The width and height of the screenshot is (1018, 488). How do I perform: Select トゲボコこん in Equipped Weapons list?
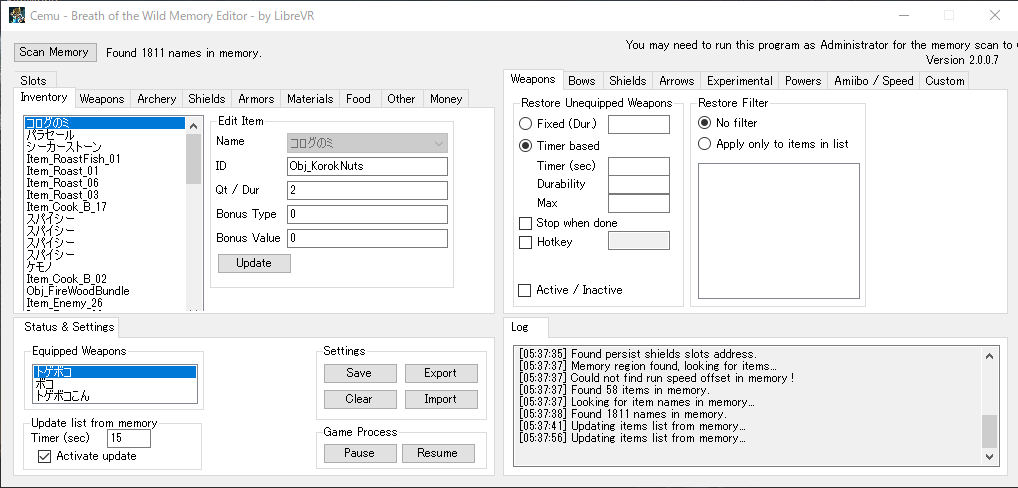point(114,396)
